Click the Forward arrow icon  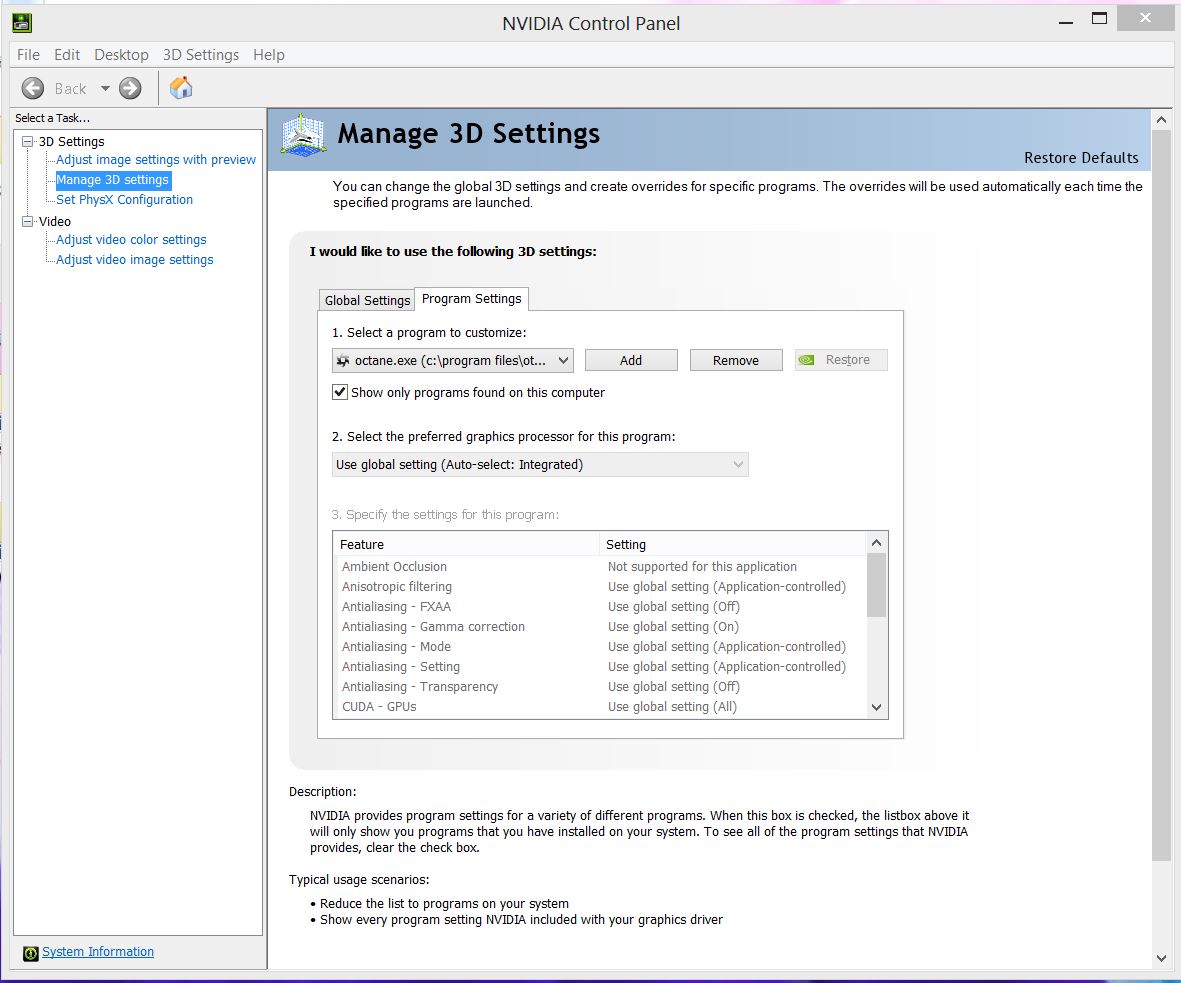(x=130, y=88)
